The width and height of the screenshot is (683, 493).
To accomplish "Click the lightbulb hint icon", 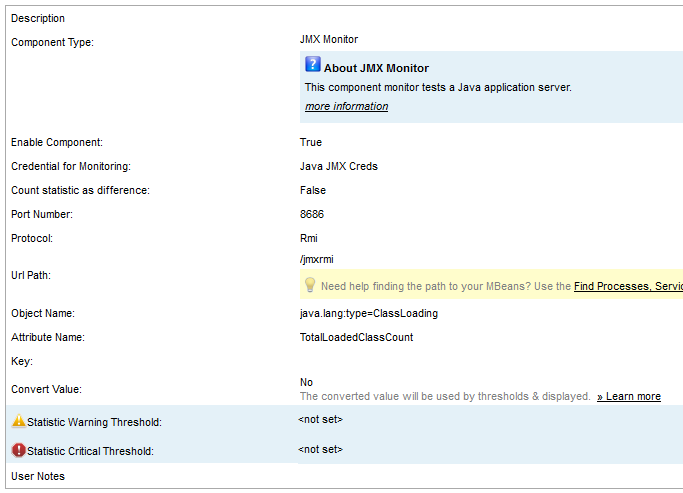I will (x=310, y=286).
